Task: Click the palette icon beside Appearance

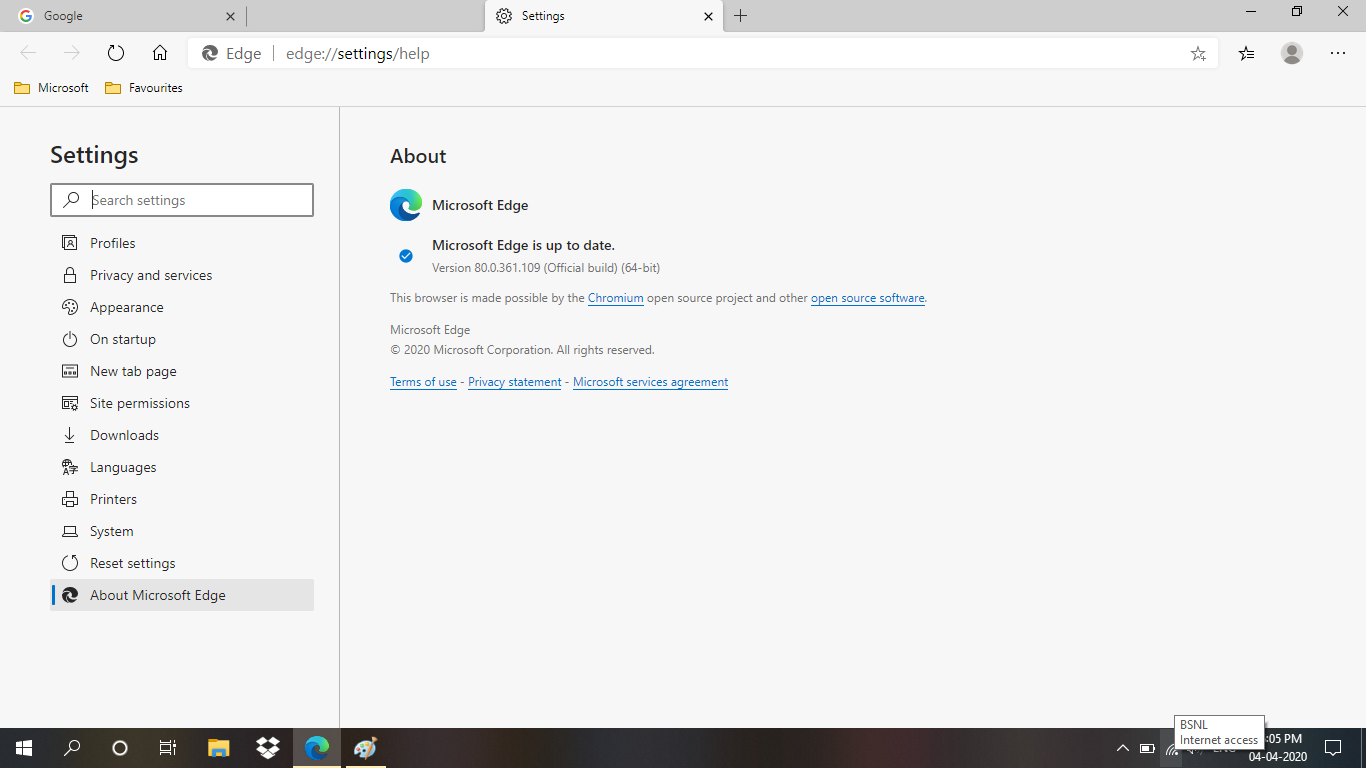Action: click(x=70, y=307)
